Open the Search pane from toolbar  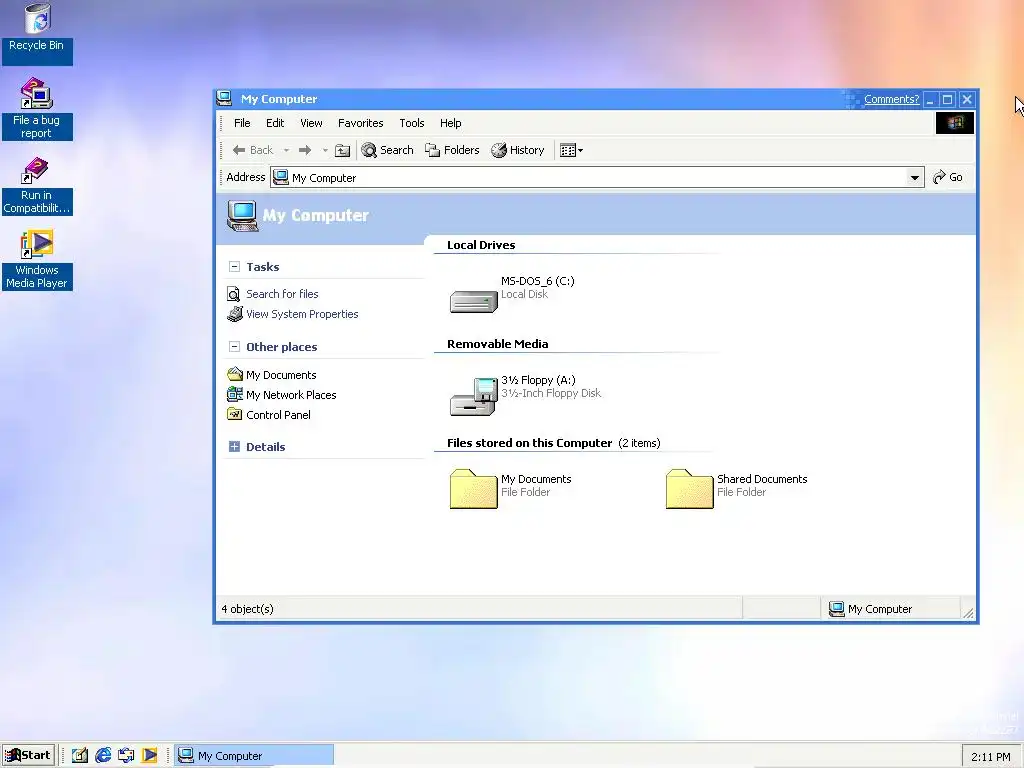[387, 150]
